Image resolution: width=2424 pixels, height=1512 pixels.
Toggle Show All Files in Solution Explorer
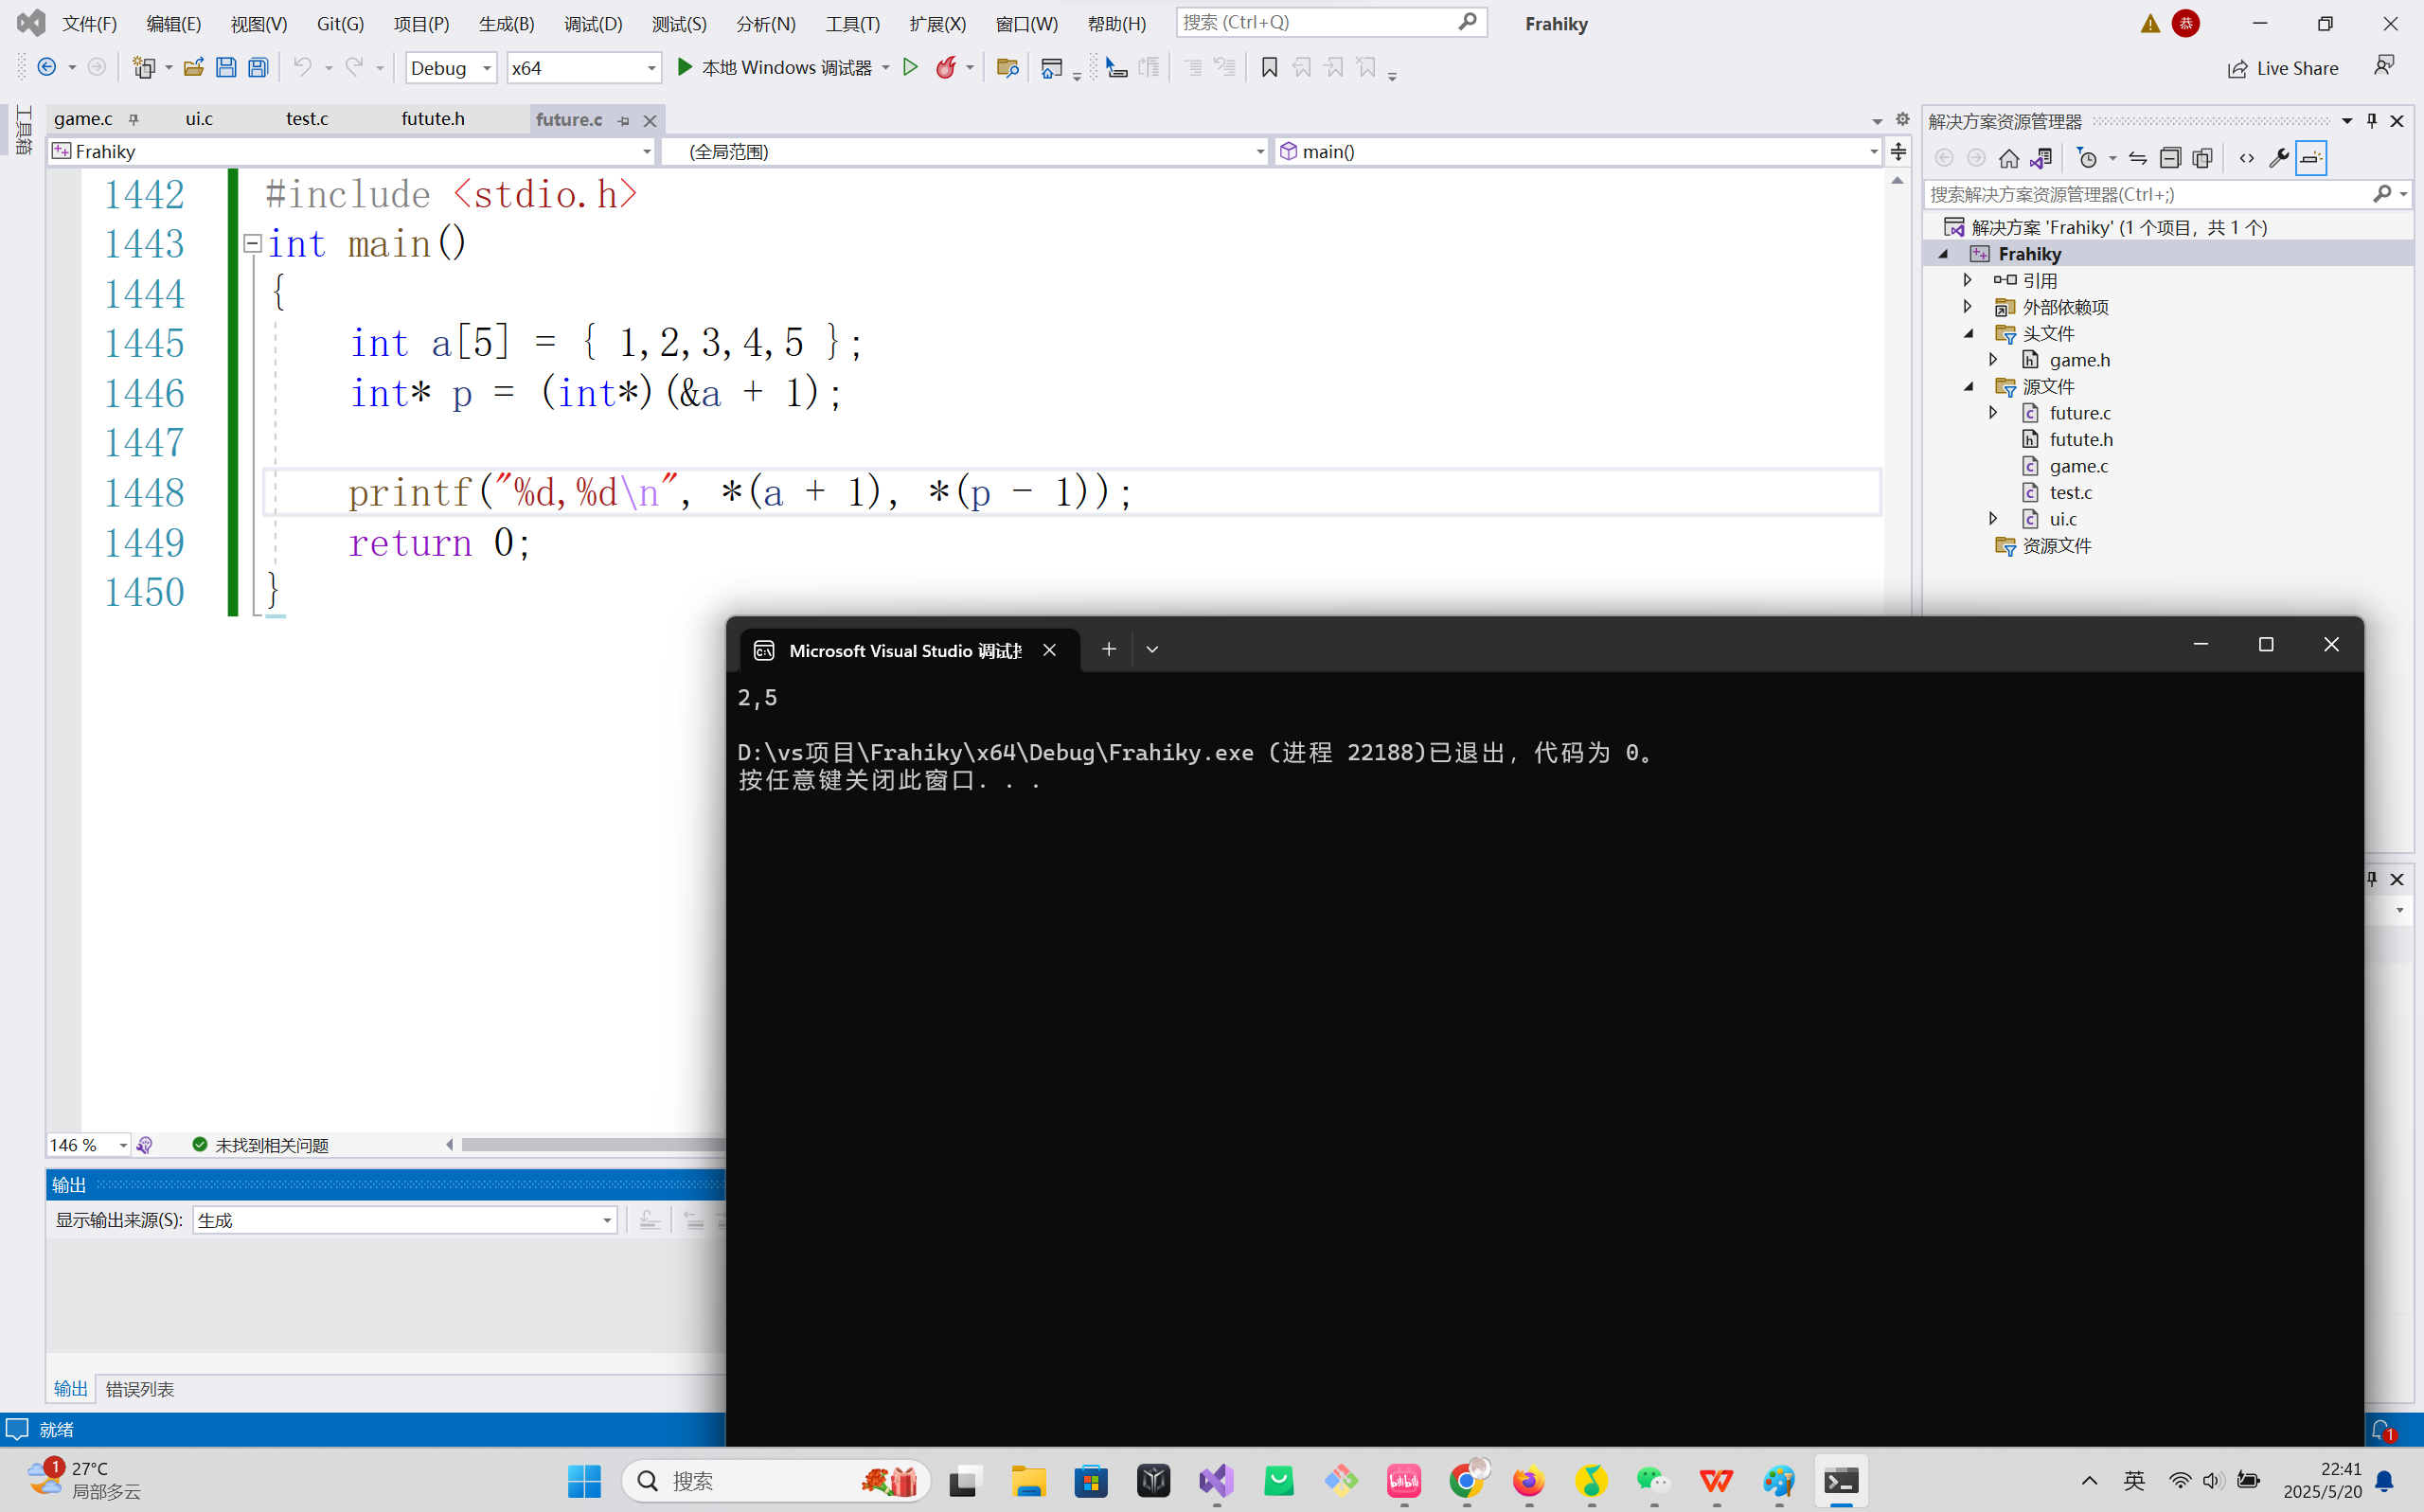pyautogui.click(x=2202, y=158)
